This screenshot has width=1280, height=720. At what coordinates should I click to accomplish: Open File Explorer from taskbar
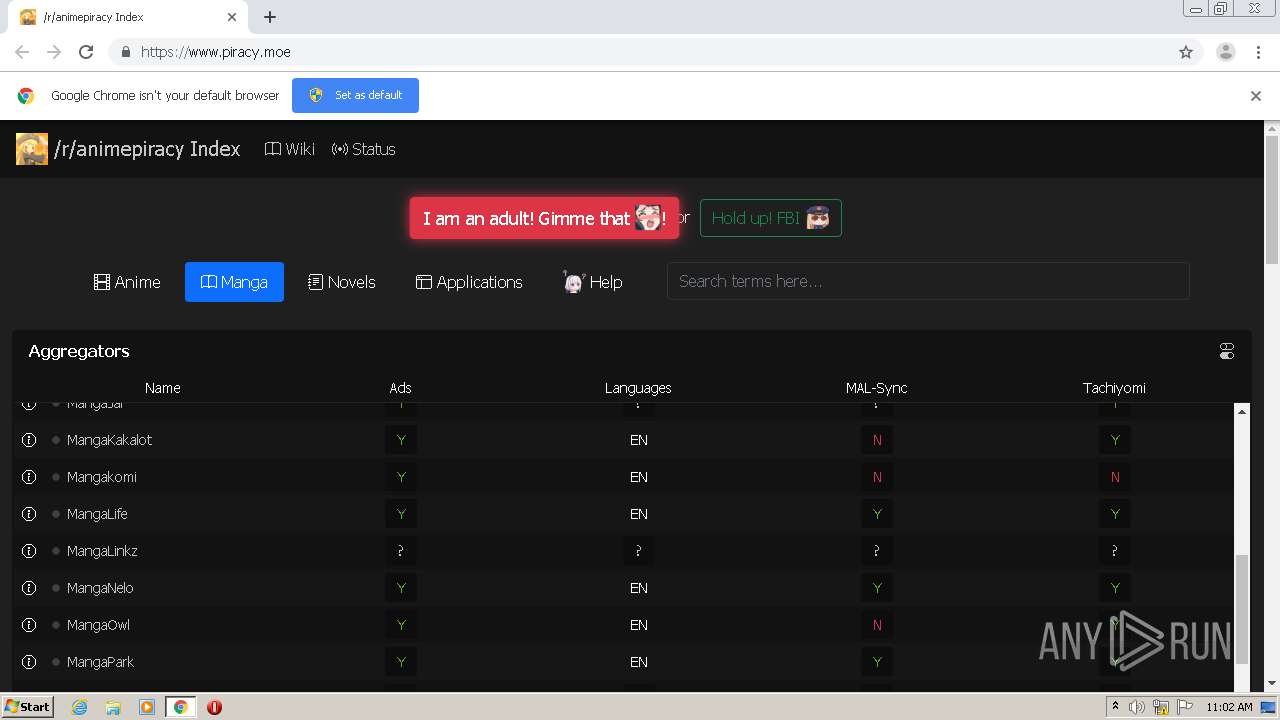click(x=113, y=707)
